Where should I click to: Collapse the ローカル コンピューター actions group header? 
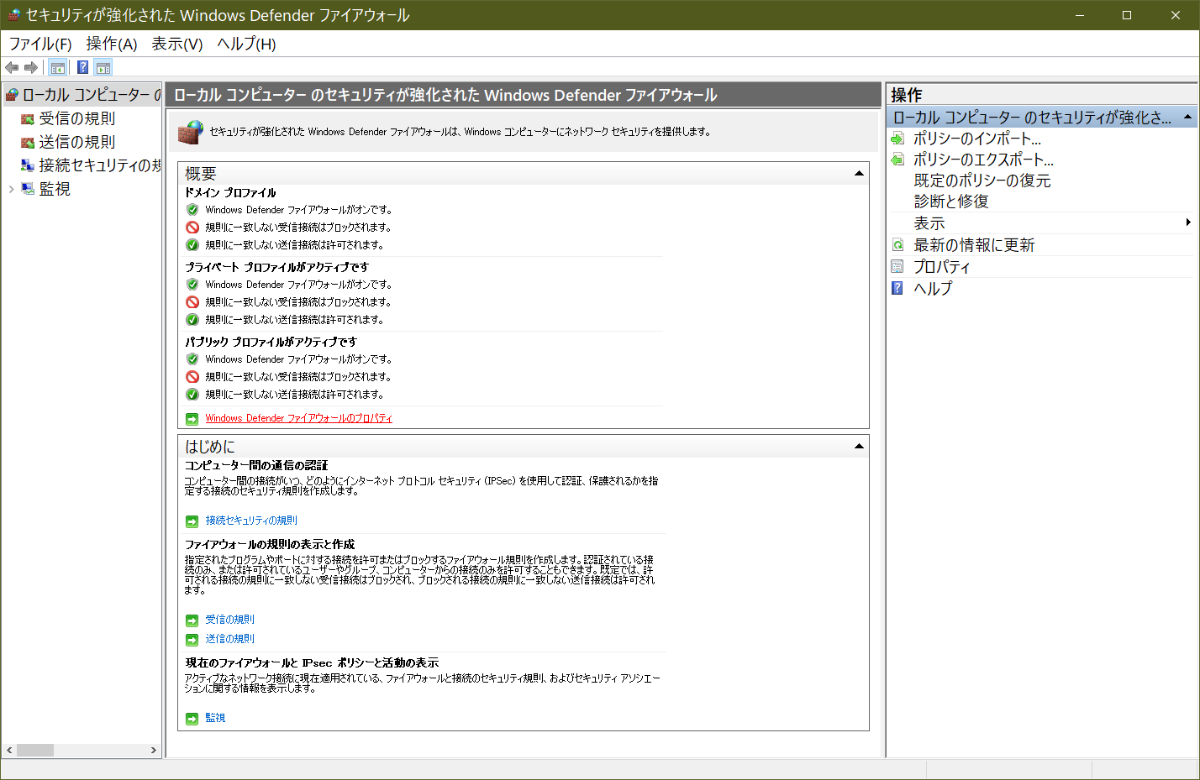click(x=1188, y=118)
